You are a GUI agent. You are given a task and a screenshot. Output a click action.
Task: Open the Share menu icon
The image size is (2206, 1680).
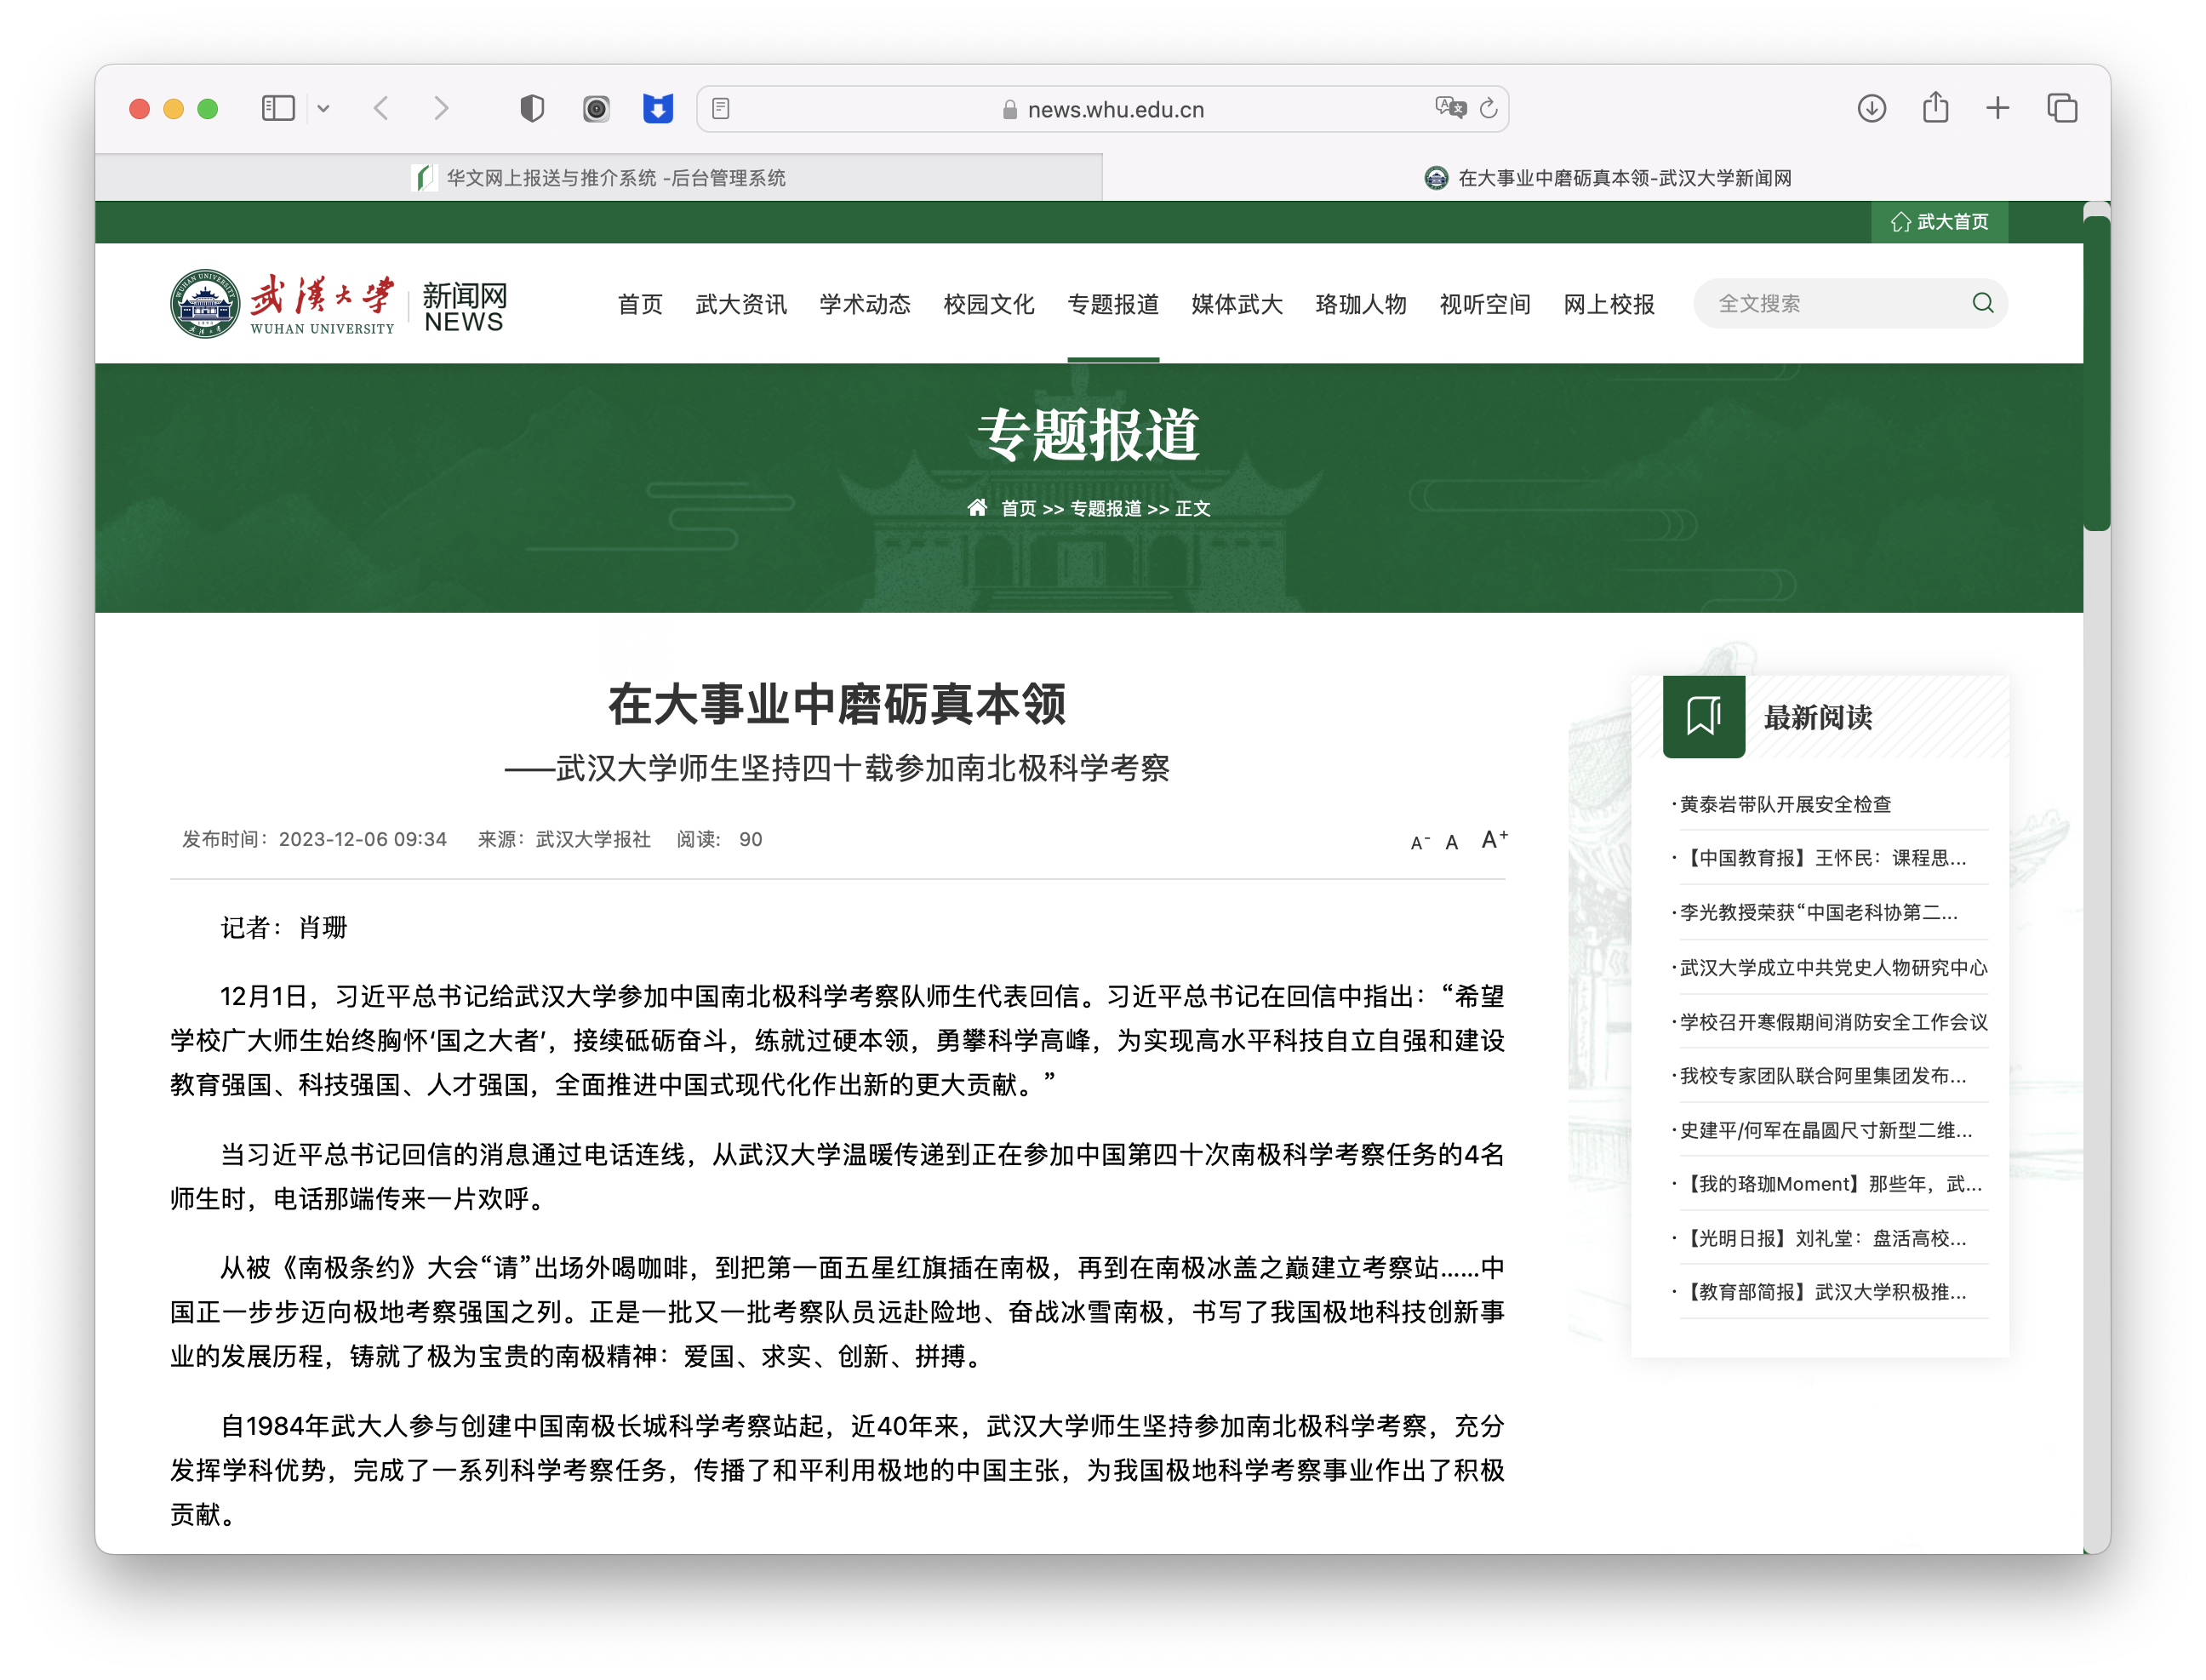click(x=1936, y=107)
